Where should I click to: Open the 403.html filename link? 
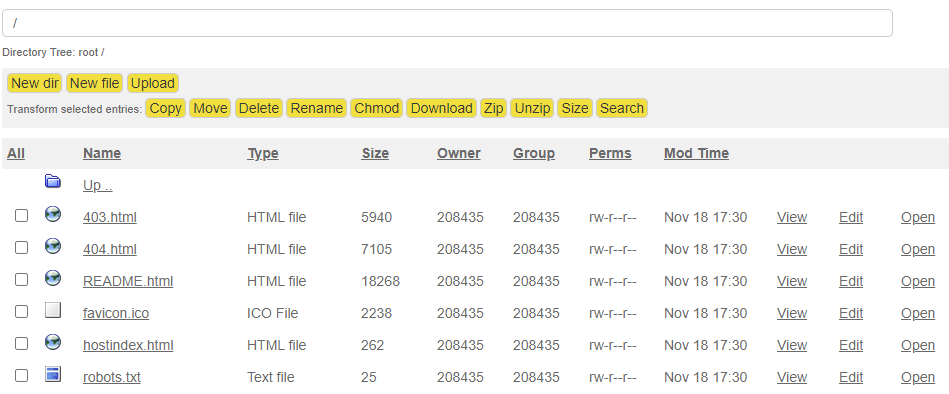(x=110, y=217)
